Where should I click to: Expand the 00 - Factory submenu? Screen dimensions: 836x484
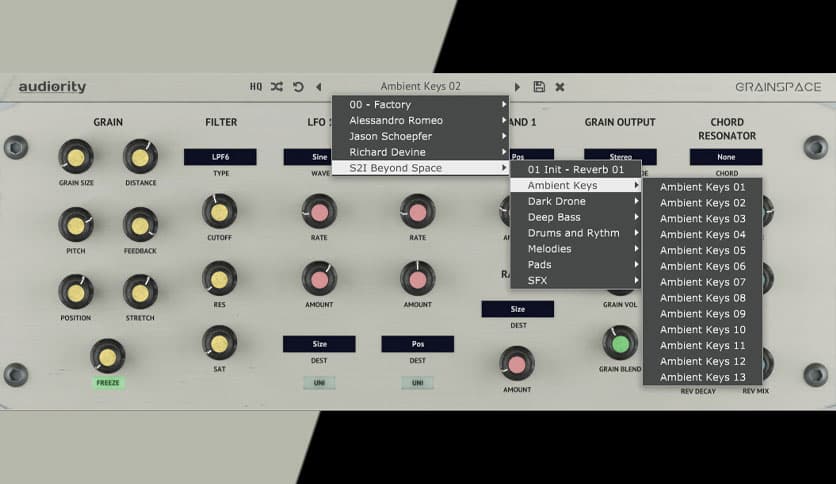[x=421, y=105]
